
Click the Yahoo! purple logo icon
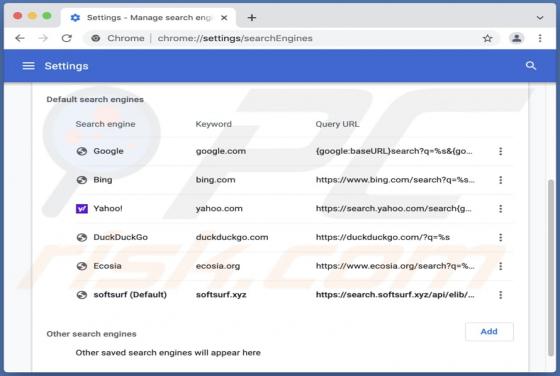[x=82, y=209]
